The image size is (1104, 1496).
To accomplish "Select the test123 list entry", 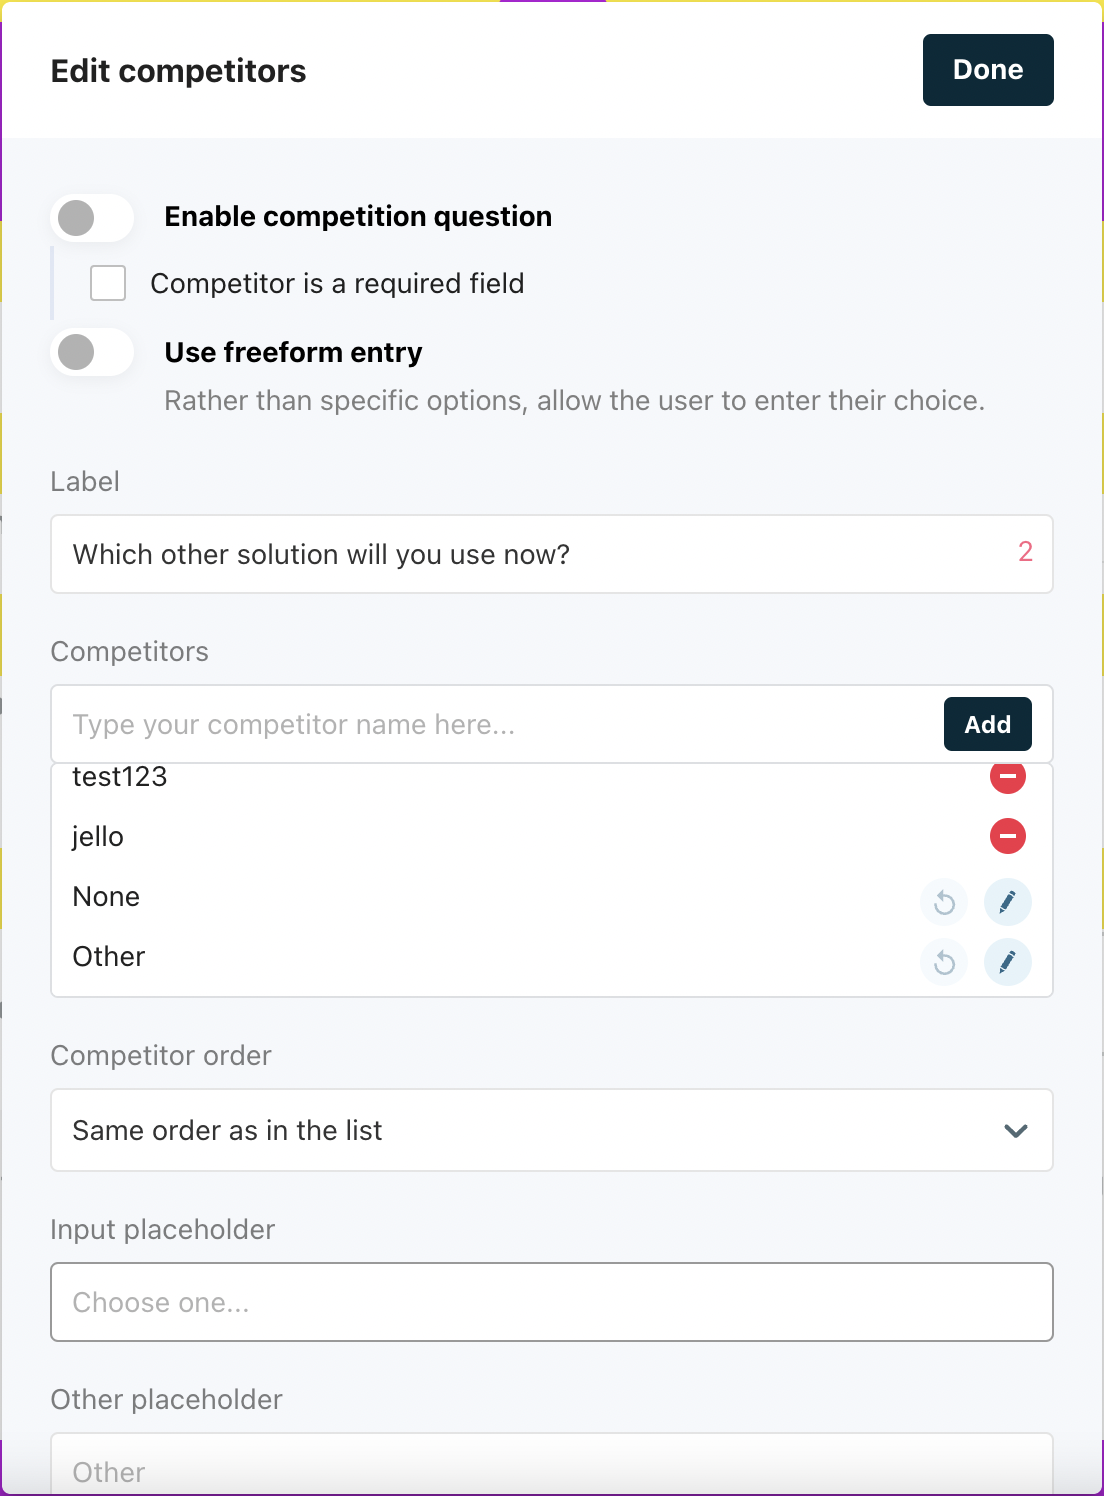I will tap(120, 778).
